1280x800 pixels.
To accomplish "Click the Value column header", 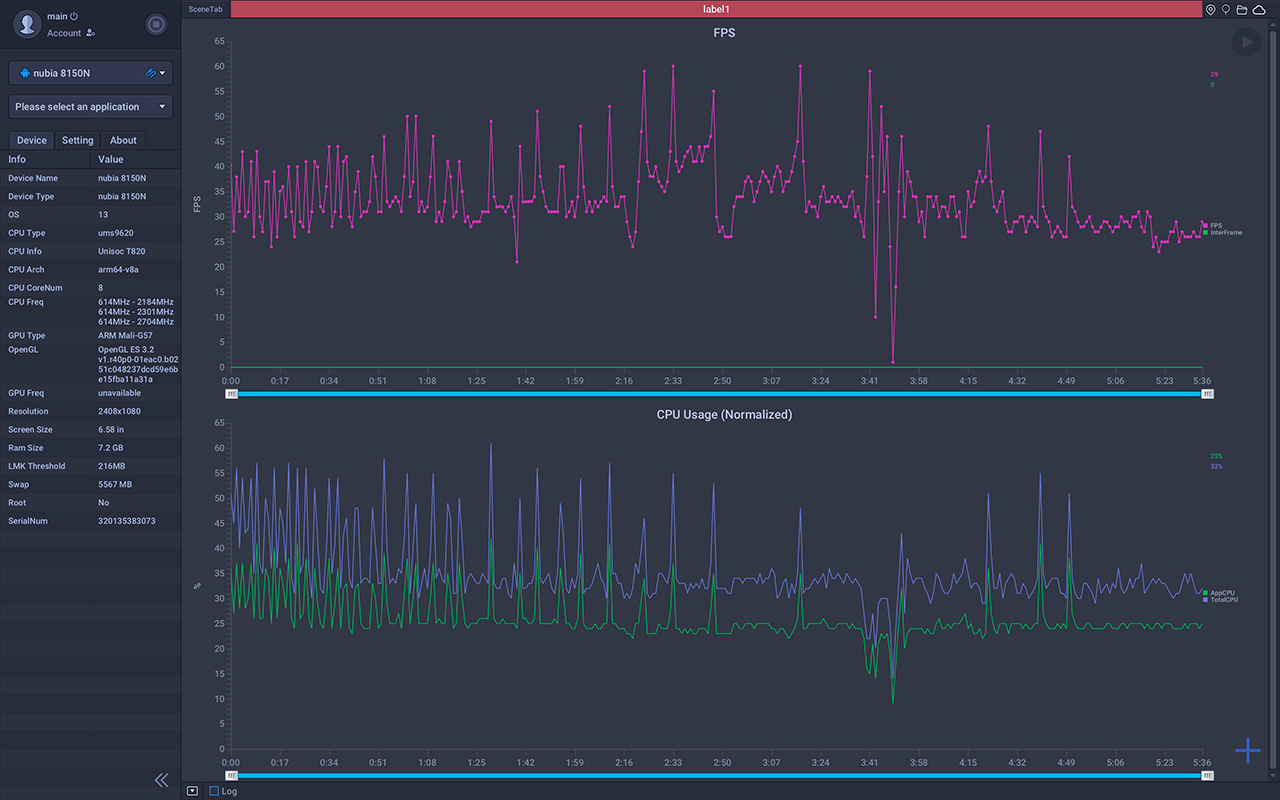I will [x=135, y=159].
